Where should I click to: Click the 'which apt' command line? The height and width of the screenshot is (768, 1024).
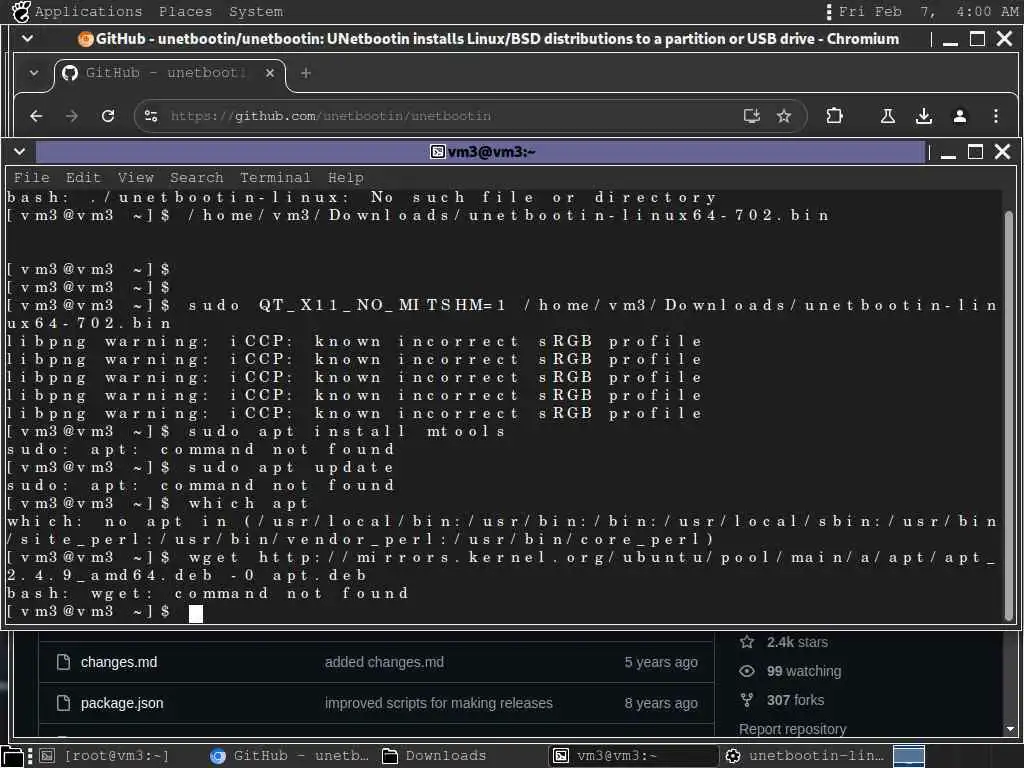tap(157, 504)
